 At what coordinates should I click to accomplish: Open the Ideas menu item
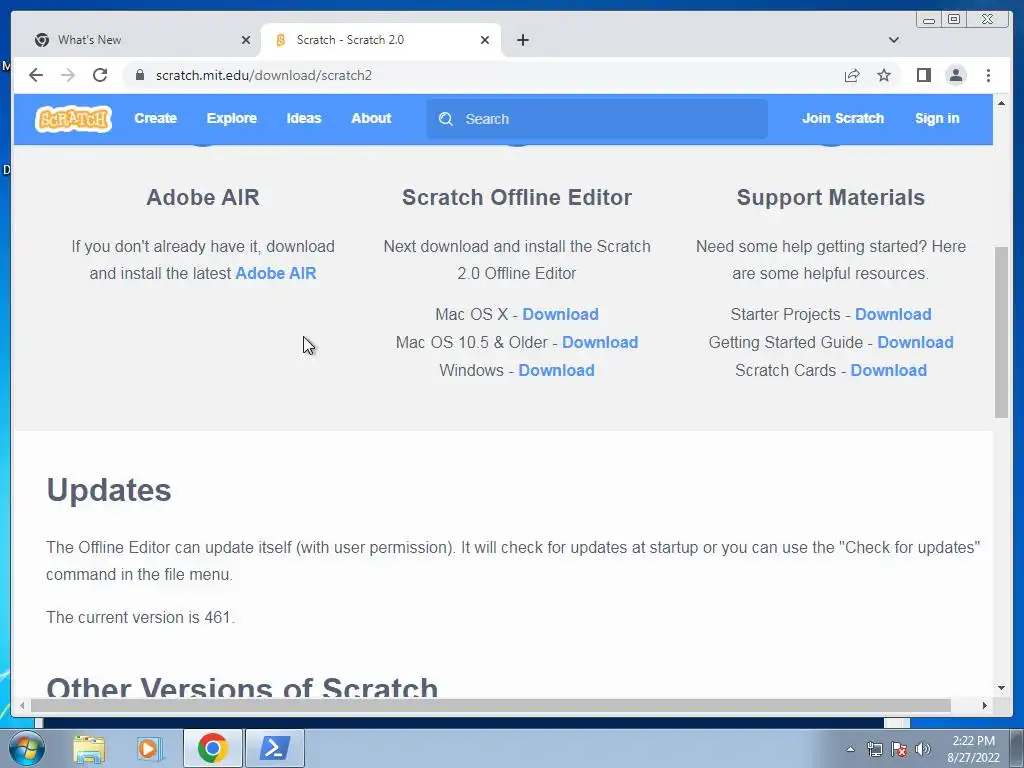pos(304,118)
